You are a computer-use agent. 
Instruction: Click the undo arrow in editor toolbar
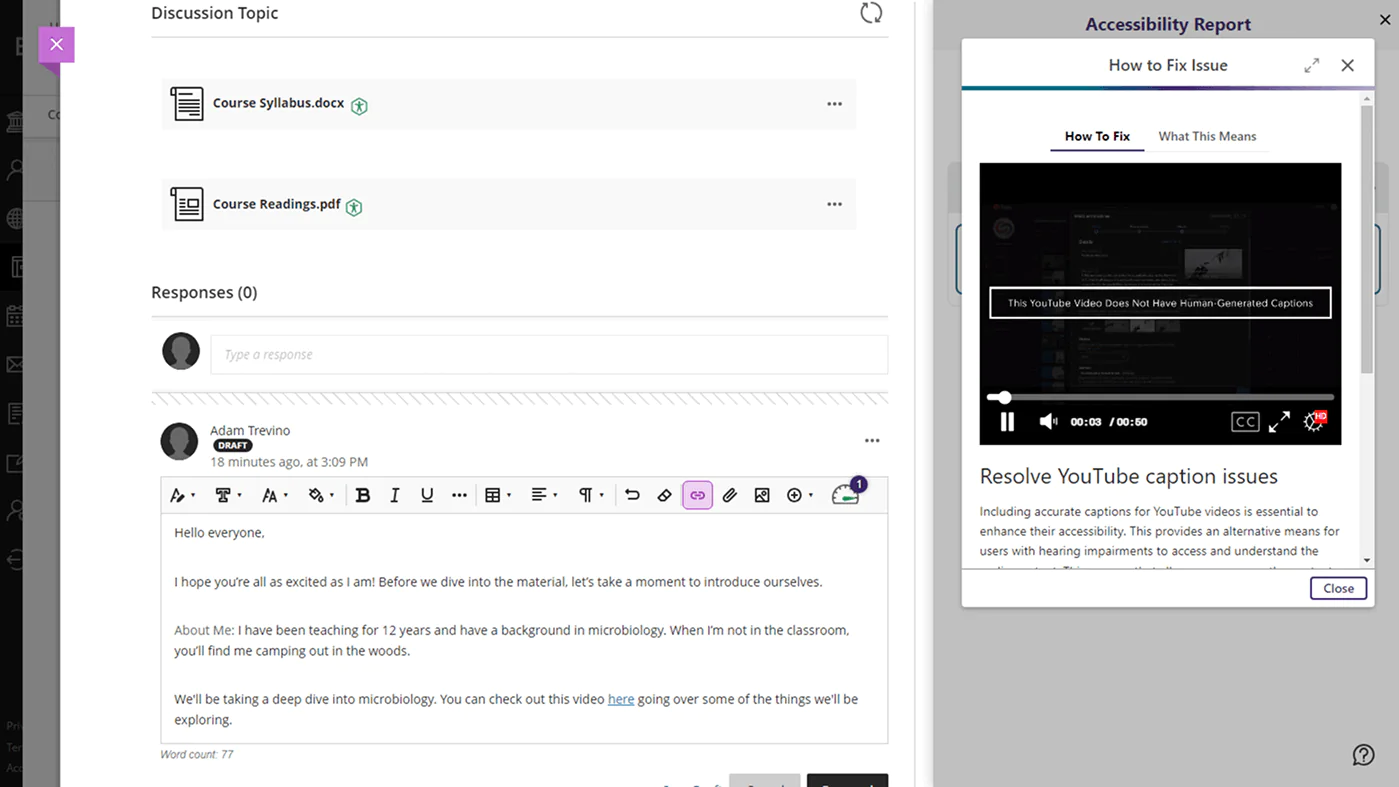click(x=632, y=495)
